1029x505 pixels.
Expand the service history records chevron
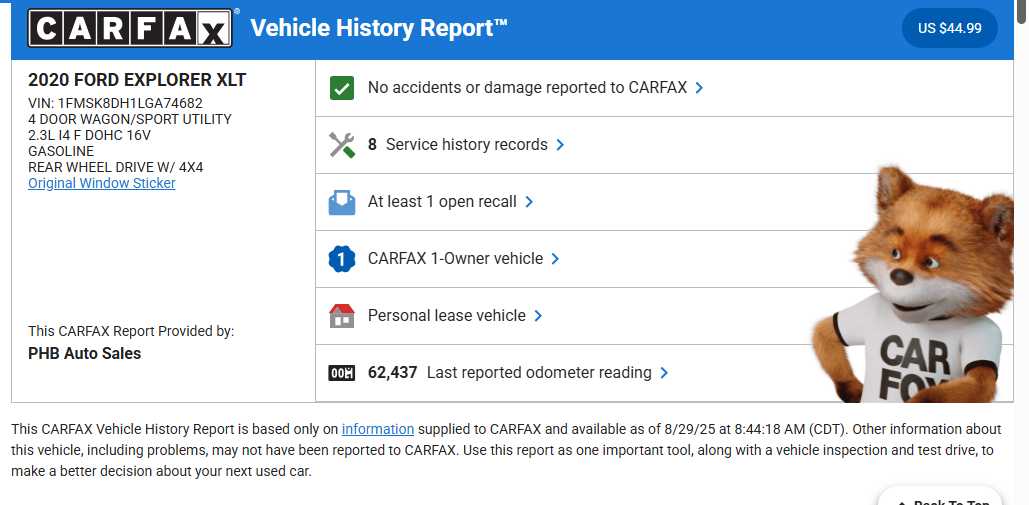(x=560, y=145)
